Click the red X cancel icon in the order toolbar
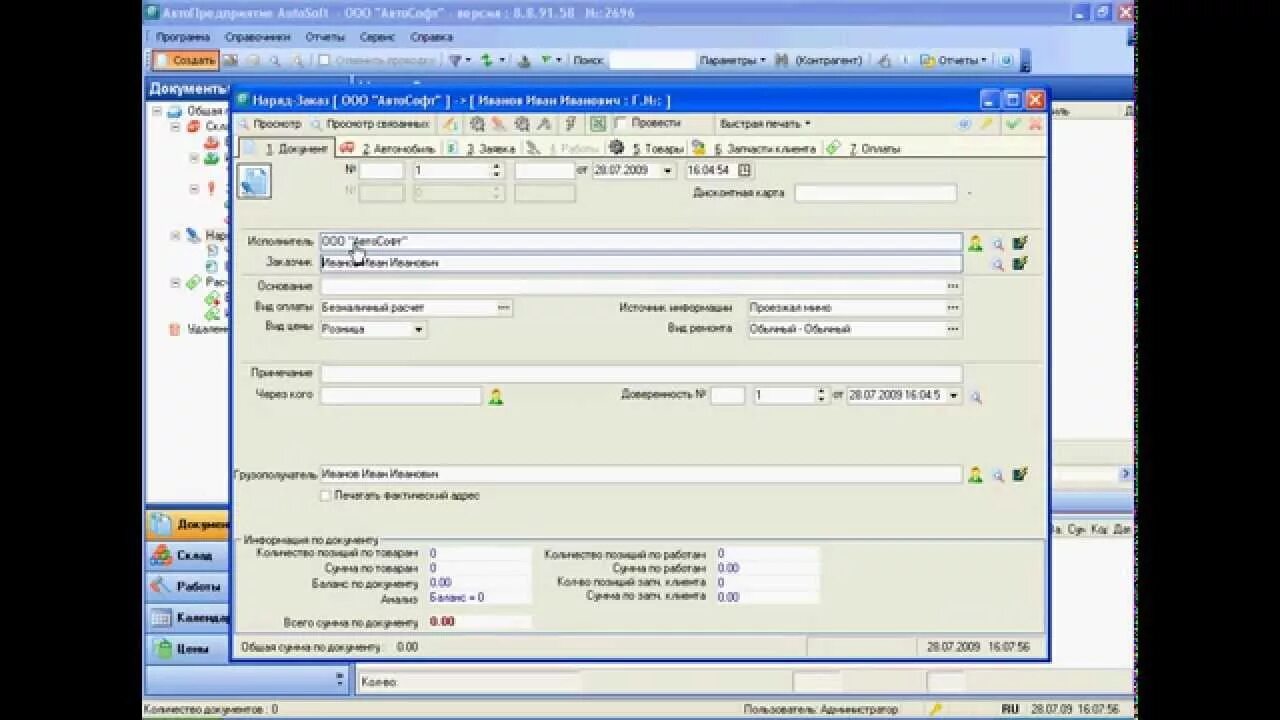 (x=1035, y=124)
